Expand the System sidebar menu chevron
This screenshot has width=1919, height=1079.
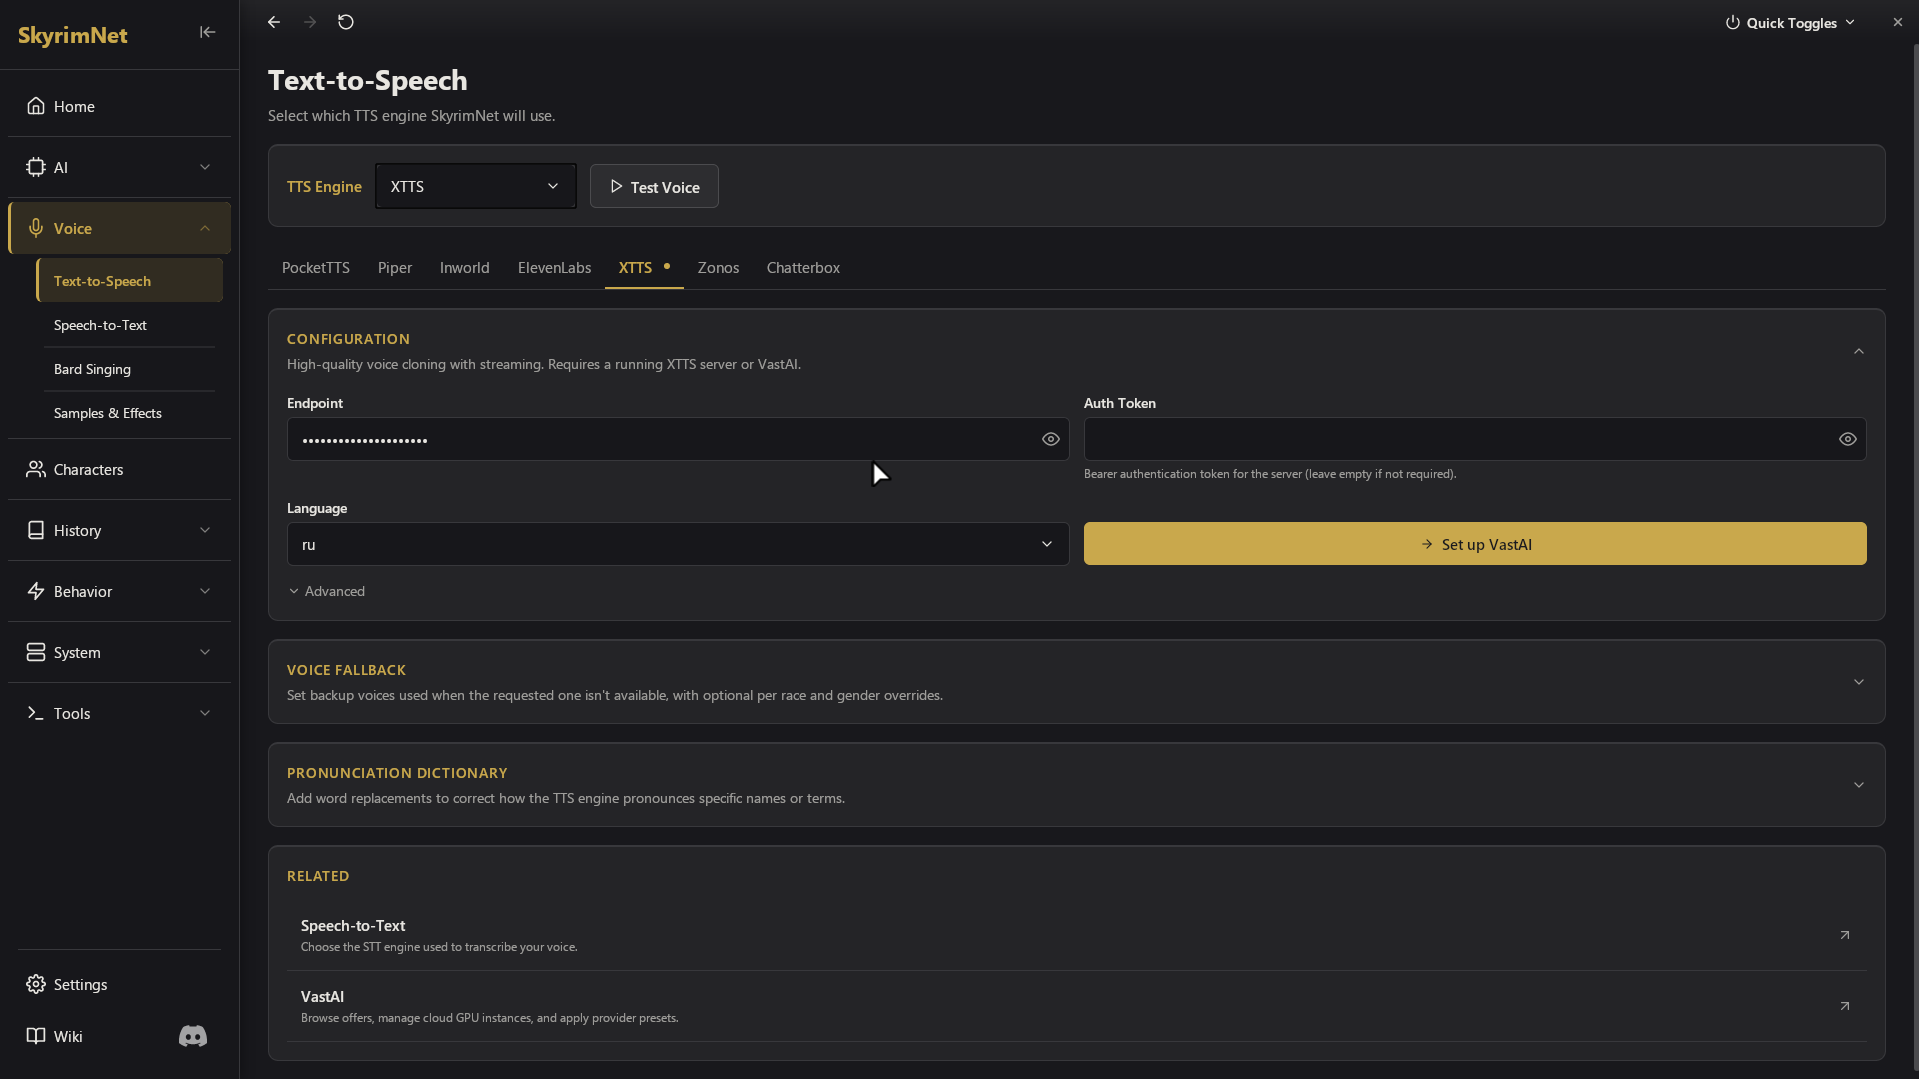[205, 652]
